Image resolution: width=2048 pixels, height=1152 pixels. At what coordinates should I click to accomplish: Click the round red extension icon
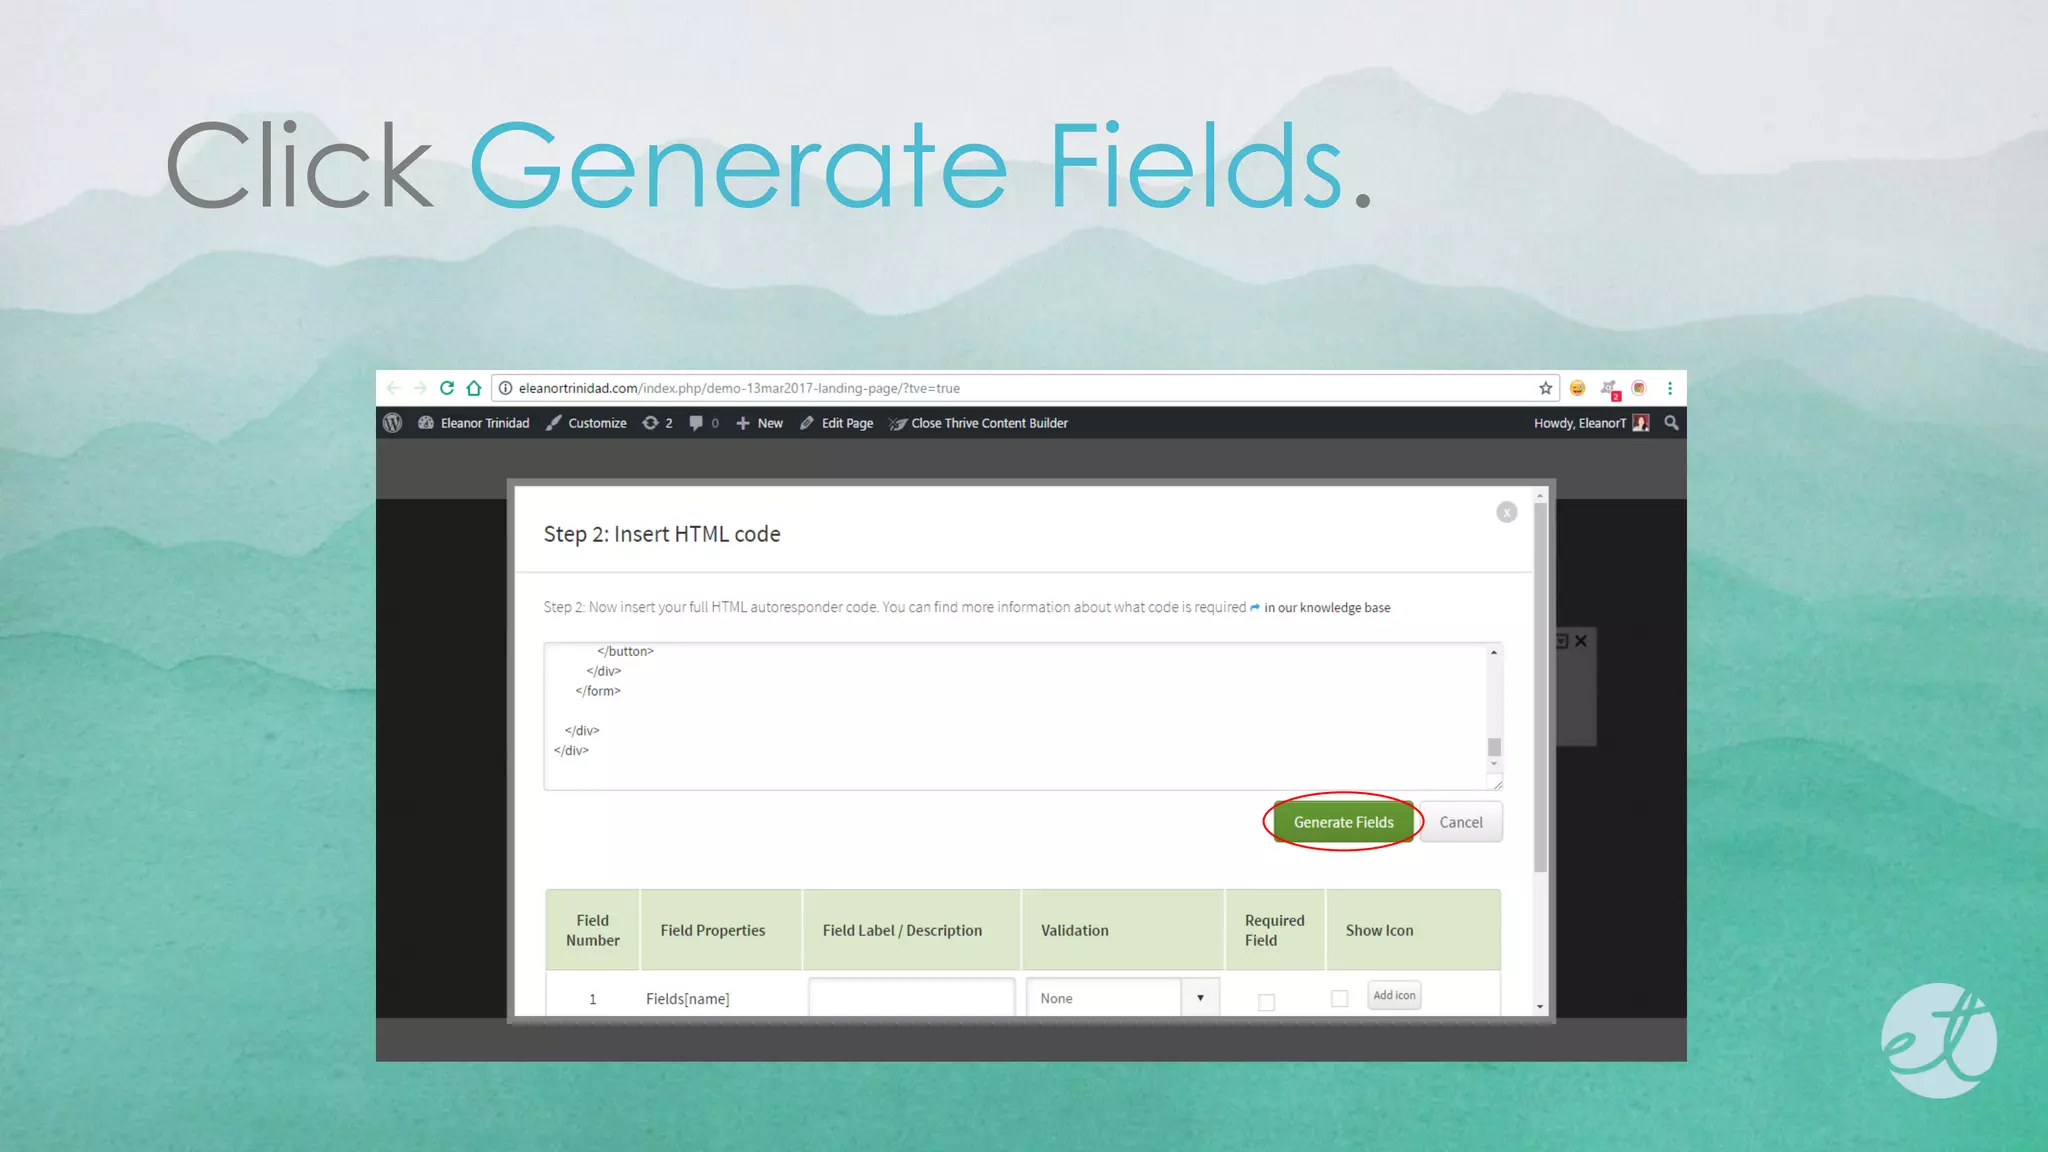point(1639,388)
